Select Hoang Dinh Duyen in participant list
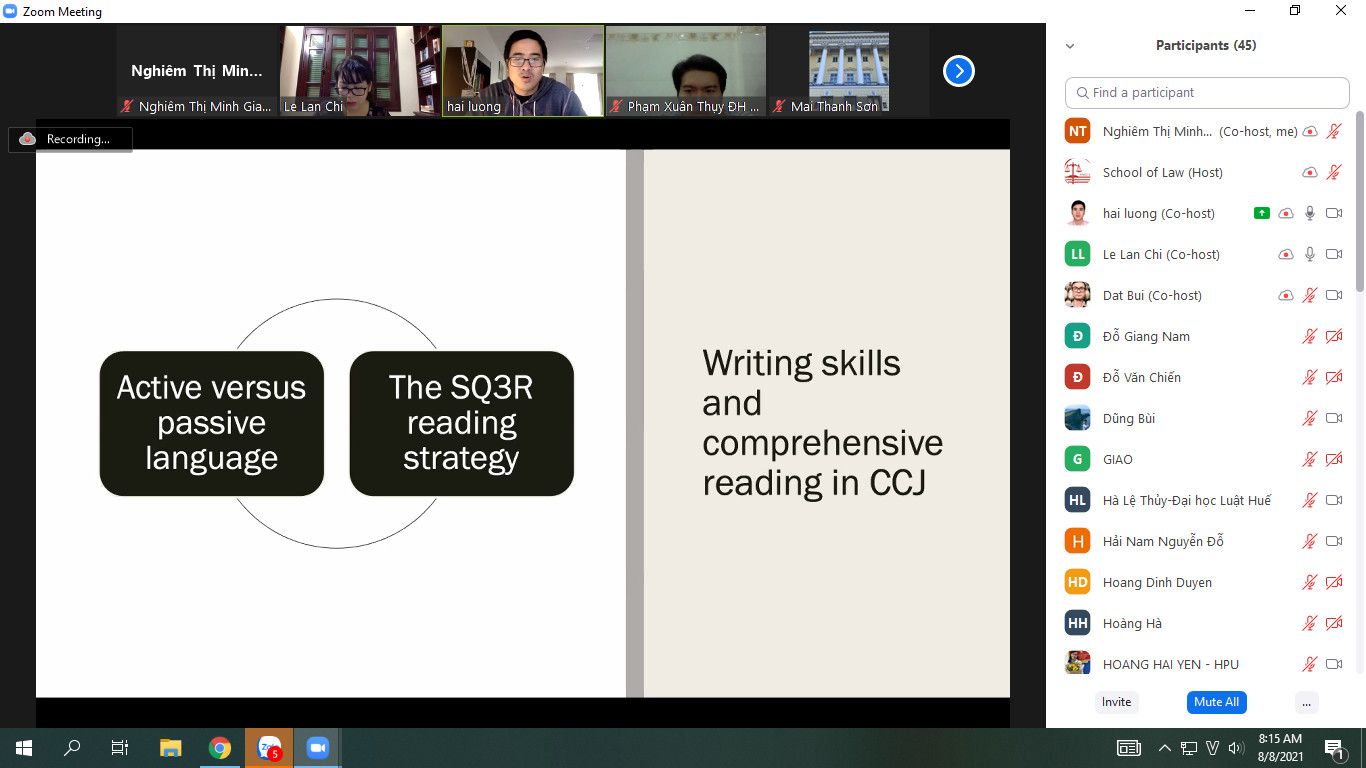 point(1157,582)
